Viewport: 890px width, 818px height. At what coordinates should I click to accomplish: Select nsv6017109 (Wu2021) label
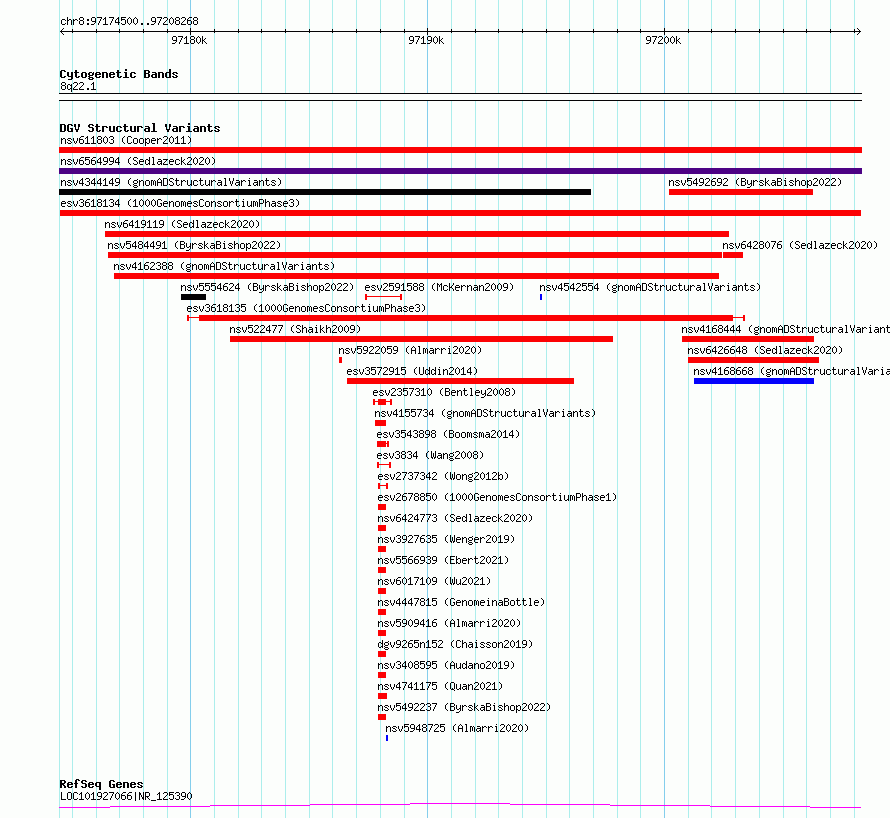pyautogui.click(x=434, y=581)
